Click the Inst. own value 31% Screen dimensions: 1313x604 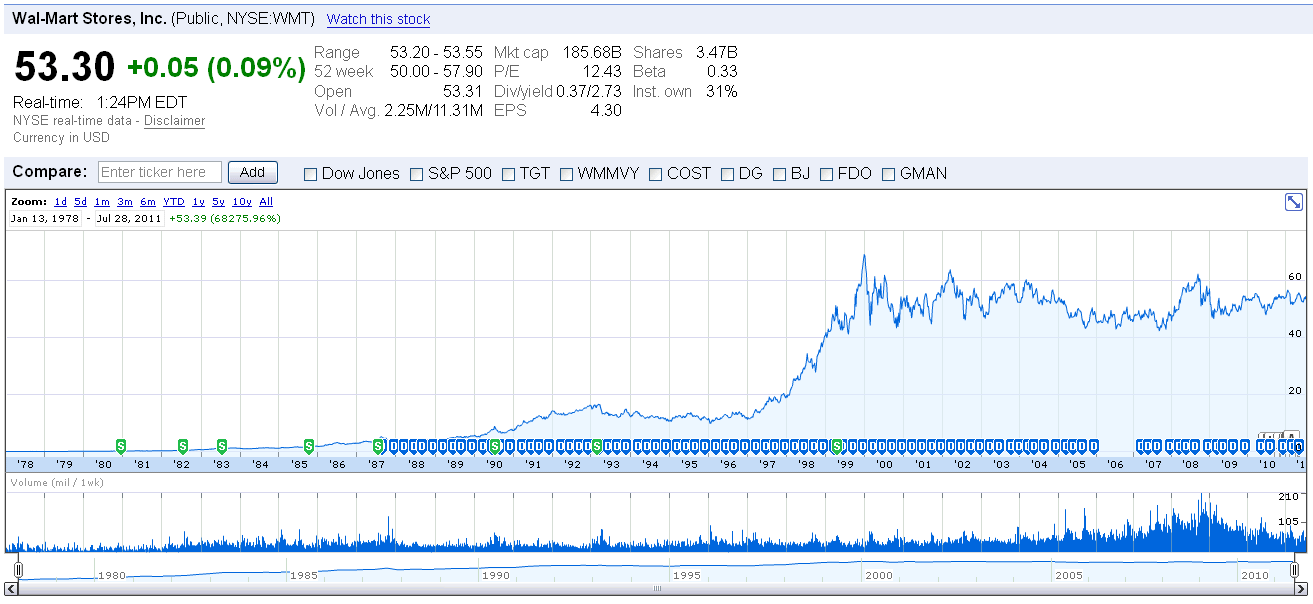724,91
